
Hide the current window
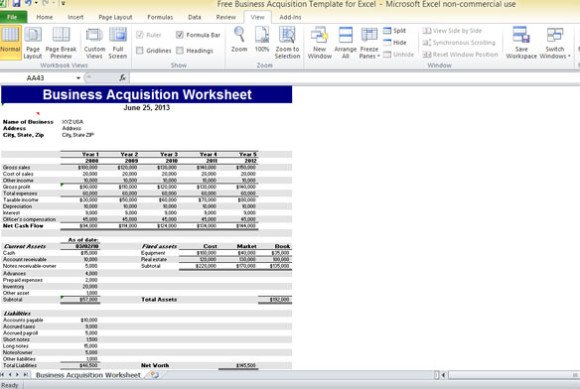point(394,43)
